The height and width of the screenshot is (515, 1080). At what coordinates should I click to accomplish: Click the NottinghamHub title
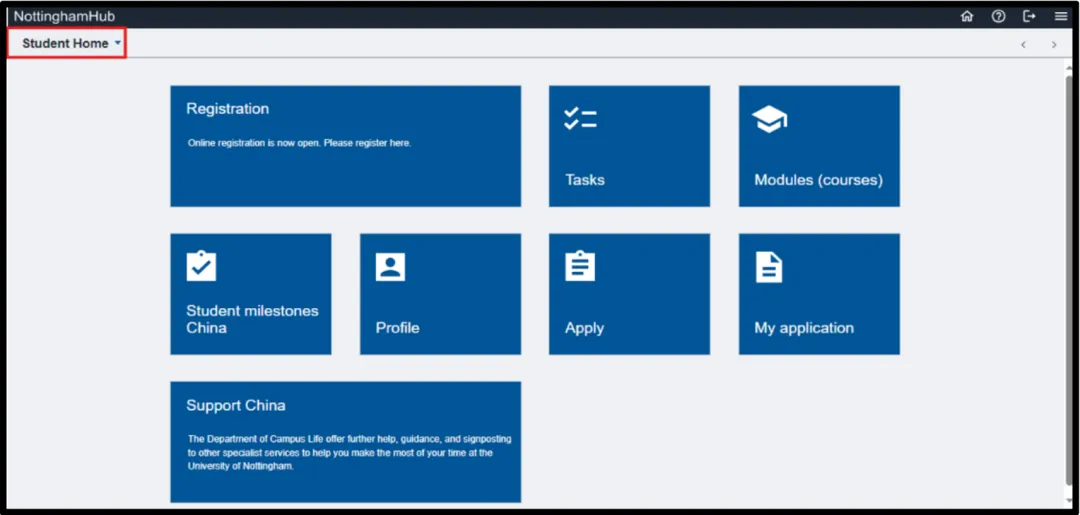pyautogui.click(x=65, y=17)
